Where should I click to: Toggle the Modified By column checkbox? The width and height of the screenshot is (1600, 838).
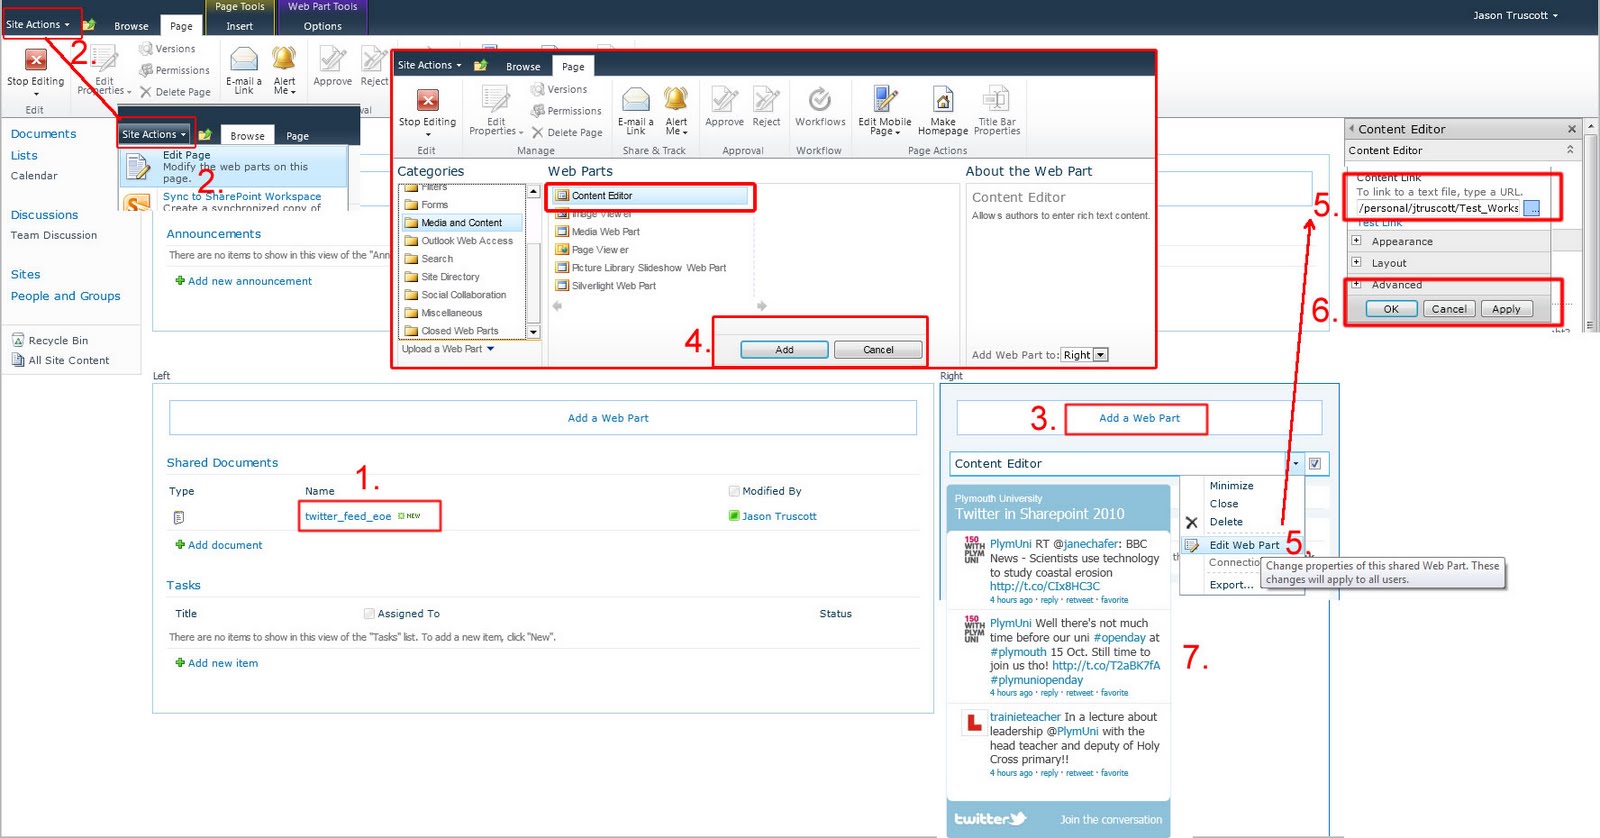click(734, 491)
